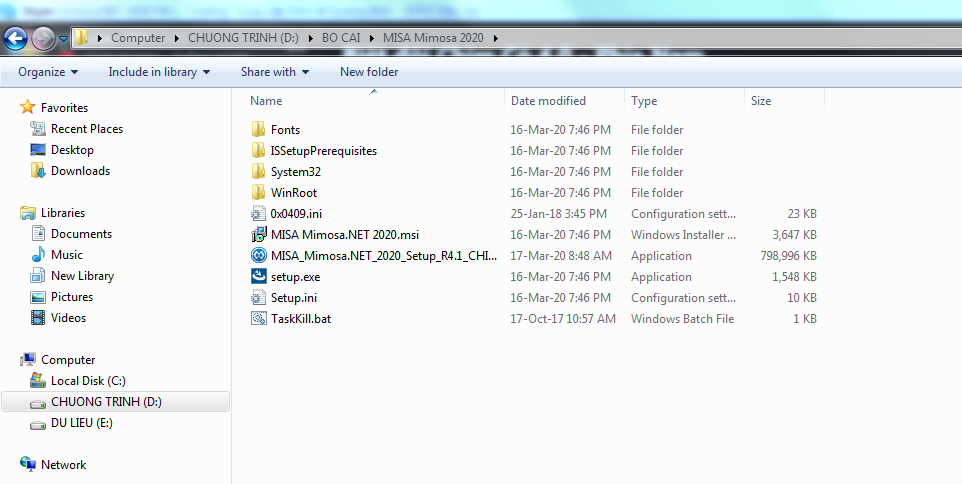This screenshot has height=484, width=962.
Task: Select the WinRoot folder icon
Action: [258, 193]
